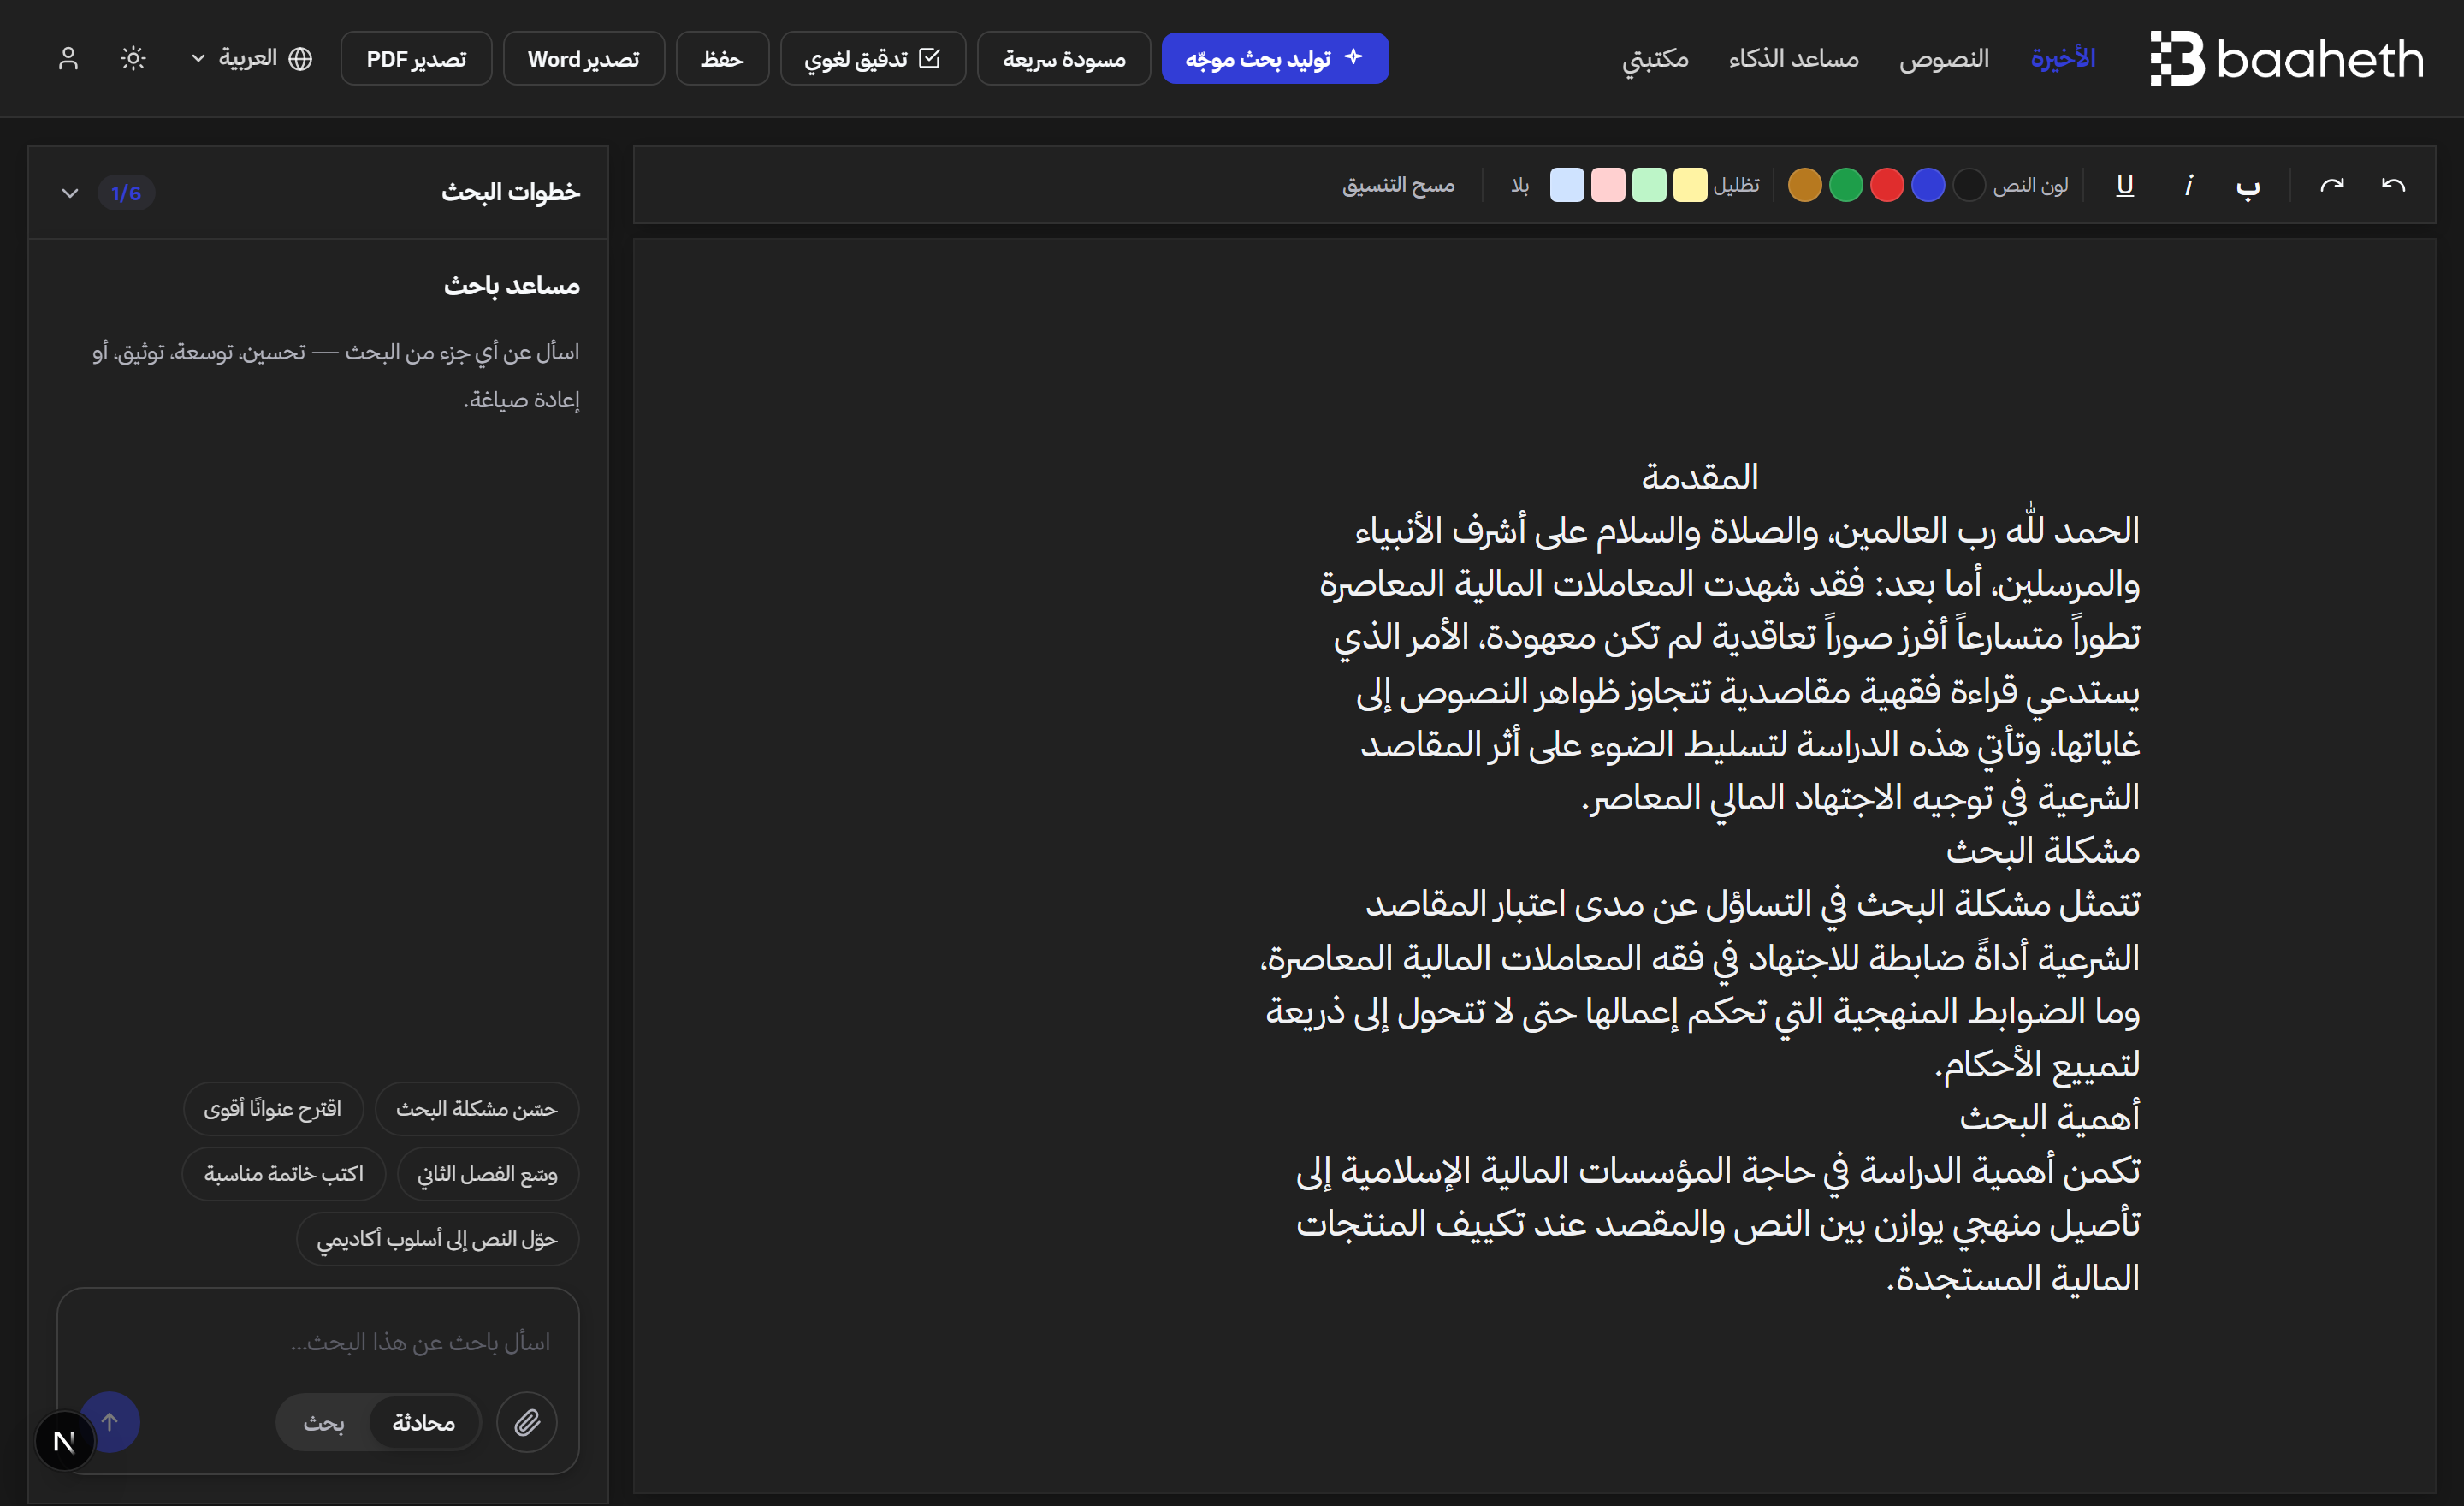The height and width of the screenshot is (1506, 2464).
Task: Choose suggestion حوّل النص إلى أسلوب أكاديمي
Action: (437, 1238)
